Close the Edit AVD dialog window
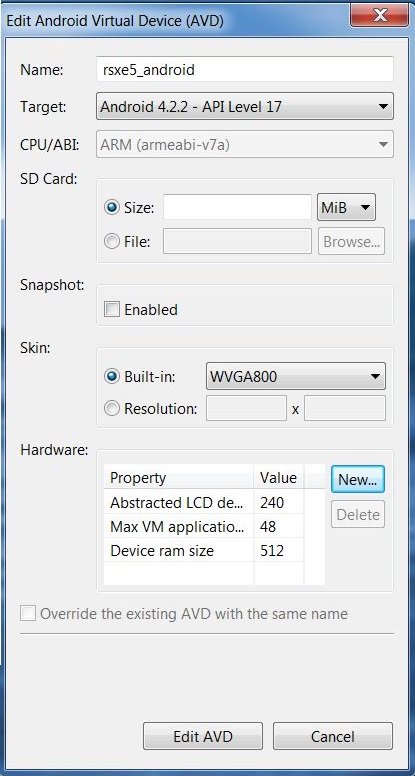 [379, 15]
